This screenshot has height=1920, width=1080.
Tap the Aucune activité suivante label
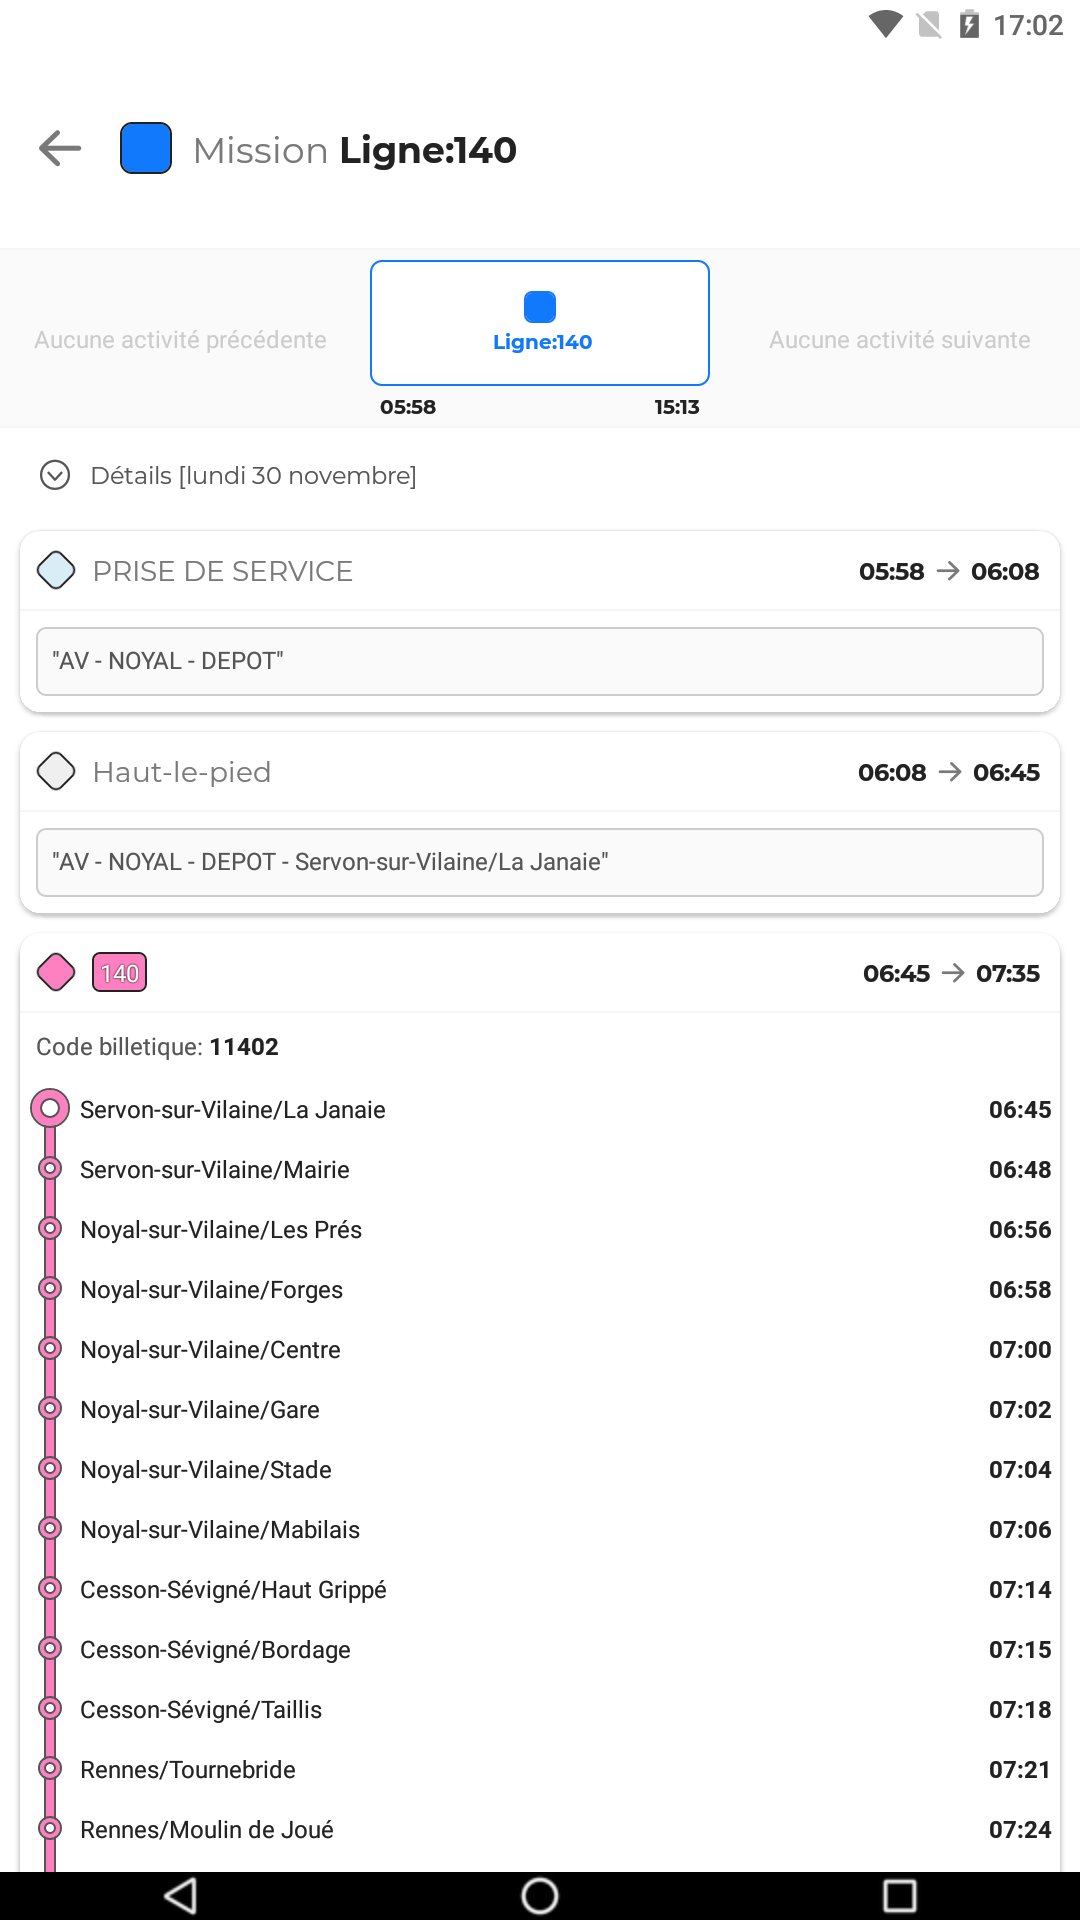899,340
